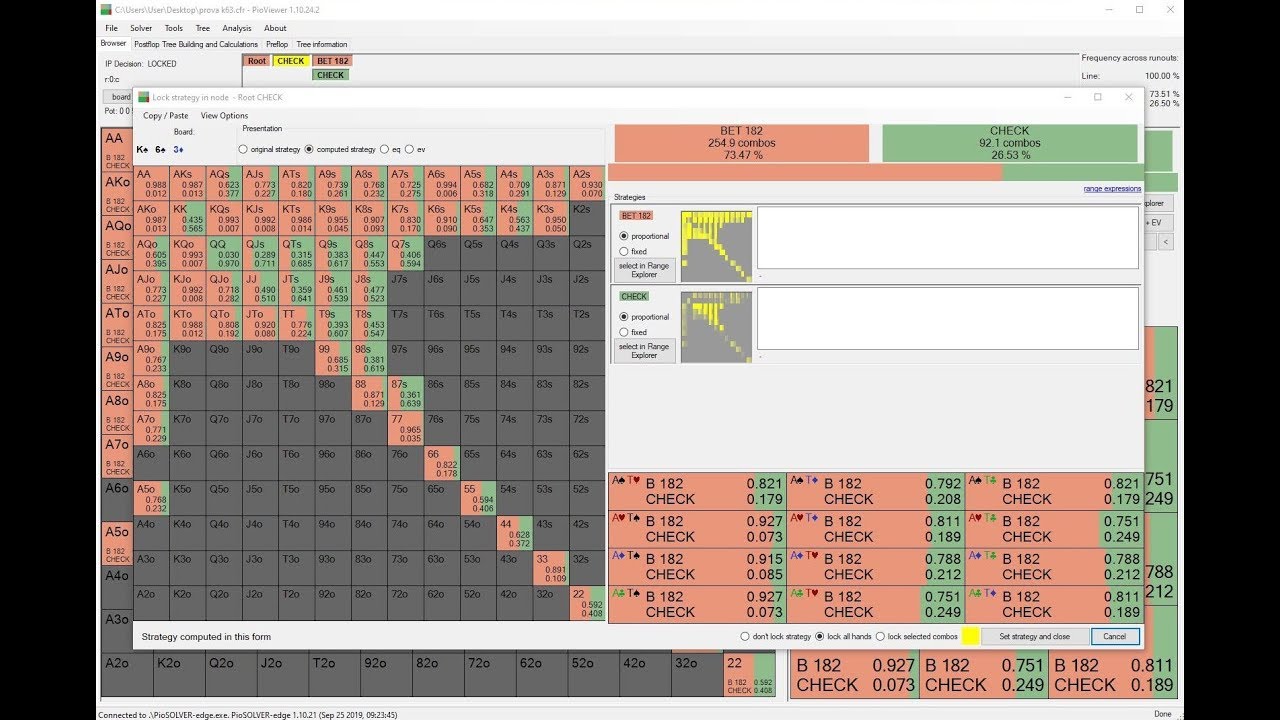Click the 22 cell in main window bottom row
Screen dimensions: 1280x720
click(750, 675)
